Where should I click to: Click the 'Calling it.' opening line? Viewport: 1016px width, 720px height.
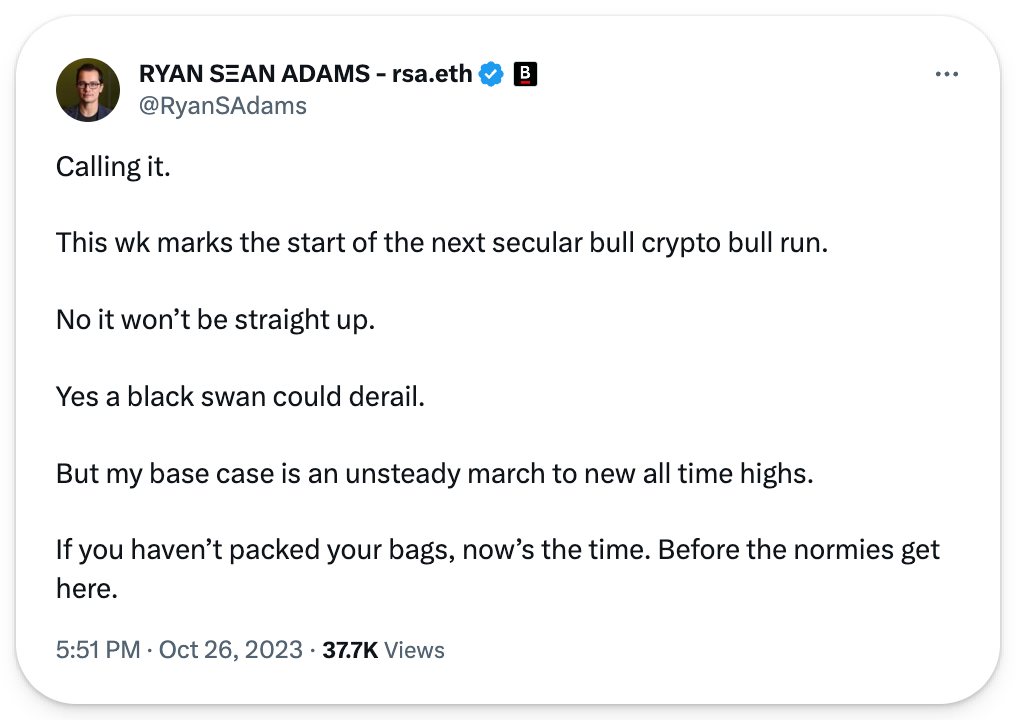[x=113, y=167]
